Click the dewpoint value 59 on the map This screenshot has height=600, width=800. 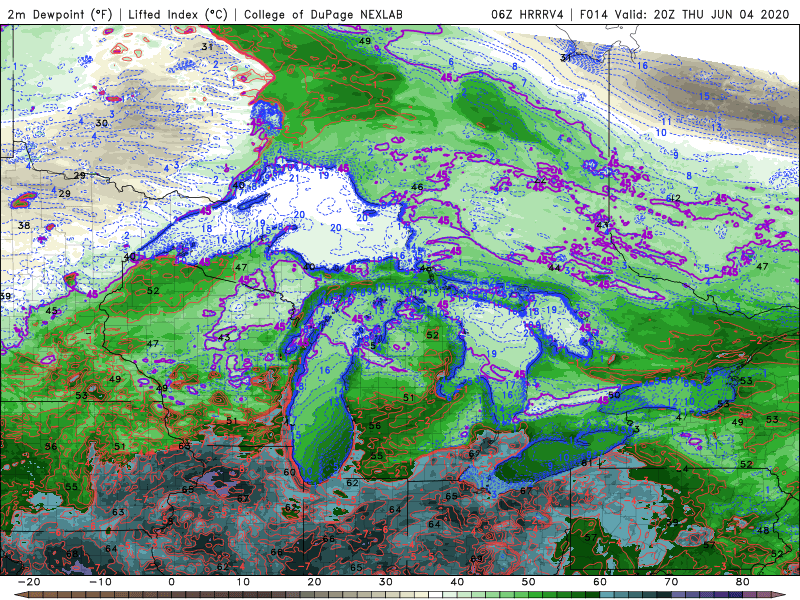tap(672, 522)
